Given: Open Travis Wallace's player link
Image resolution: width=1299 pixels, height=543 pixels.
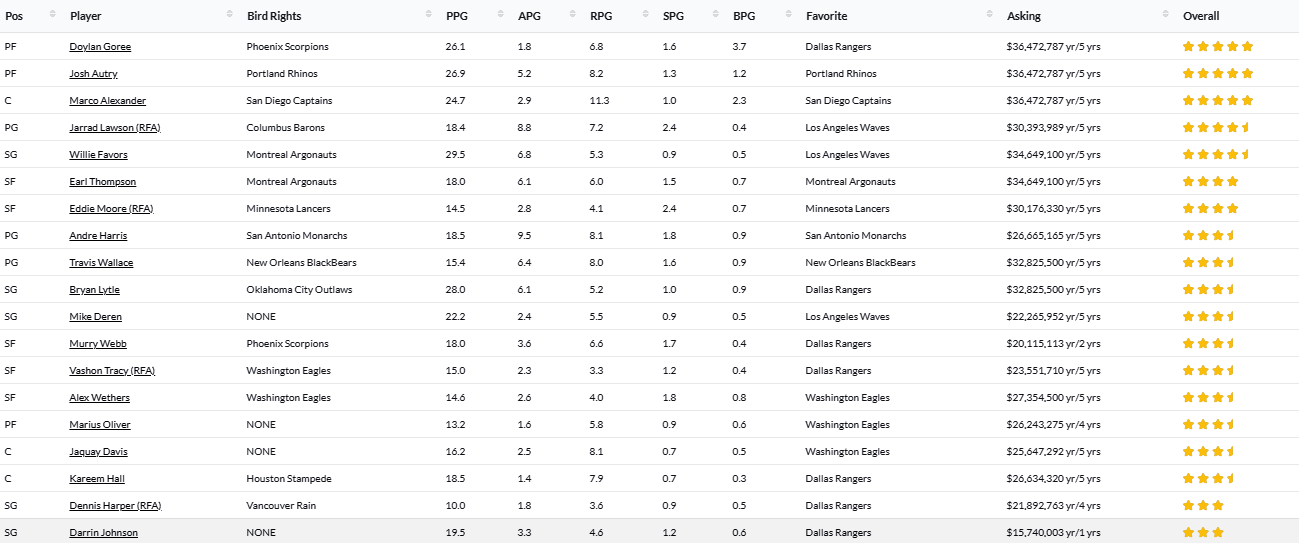Looking at the screenshot, I should (x=101, y=263).
